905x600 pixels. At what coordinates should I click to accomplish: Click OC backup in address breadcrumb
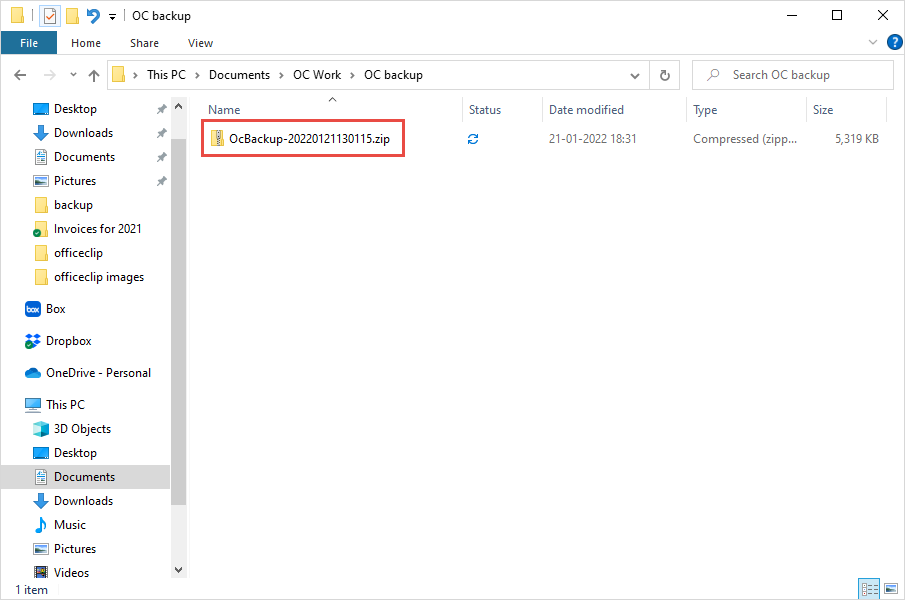click(x=393, y=75)
